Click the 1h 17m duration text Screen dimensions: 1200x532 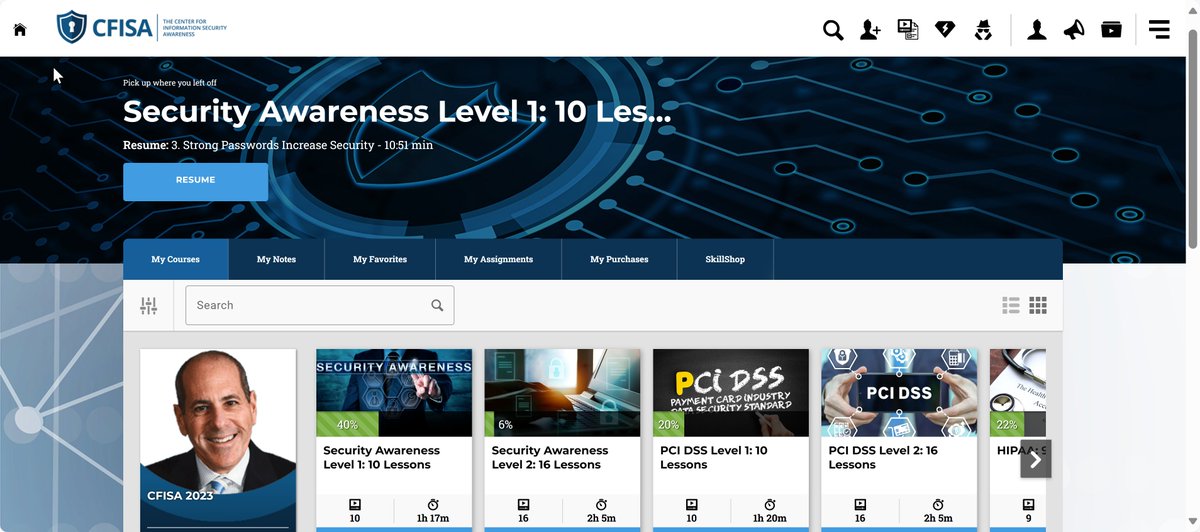coord(433,519)
